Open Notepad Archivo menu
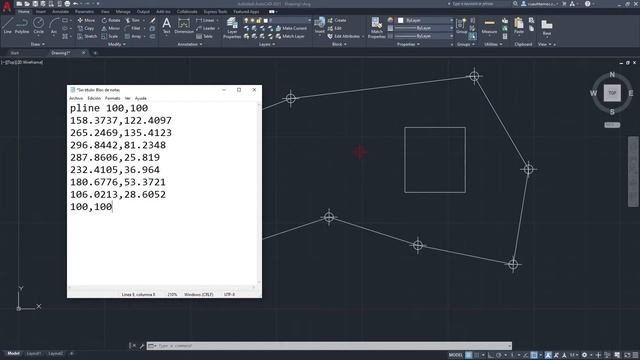The height and width of the screenshot is (360, 640). (76, 98)
